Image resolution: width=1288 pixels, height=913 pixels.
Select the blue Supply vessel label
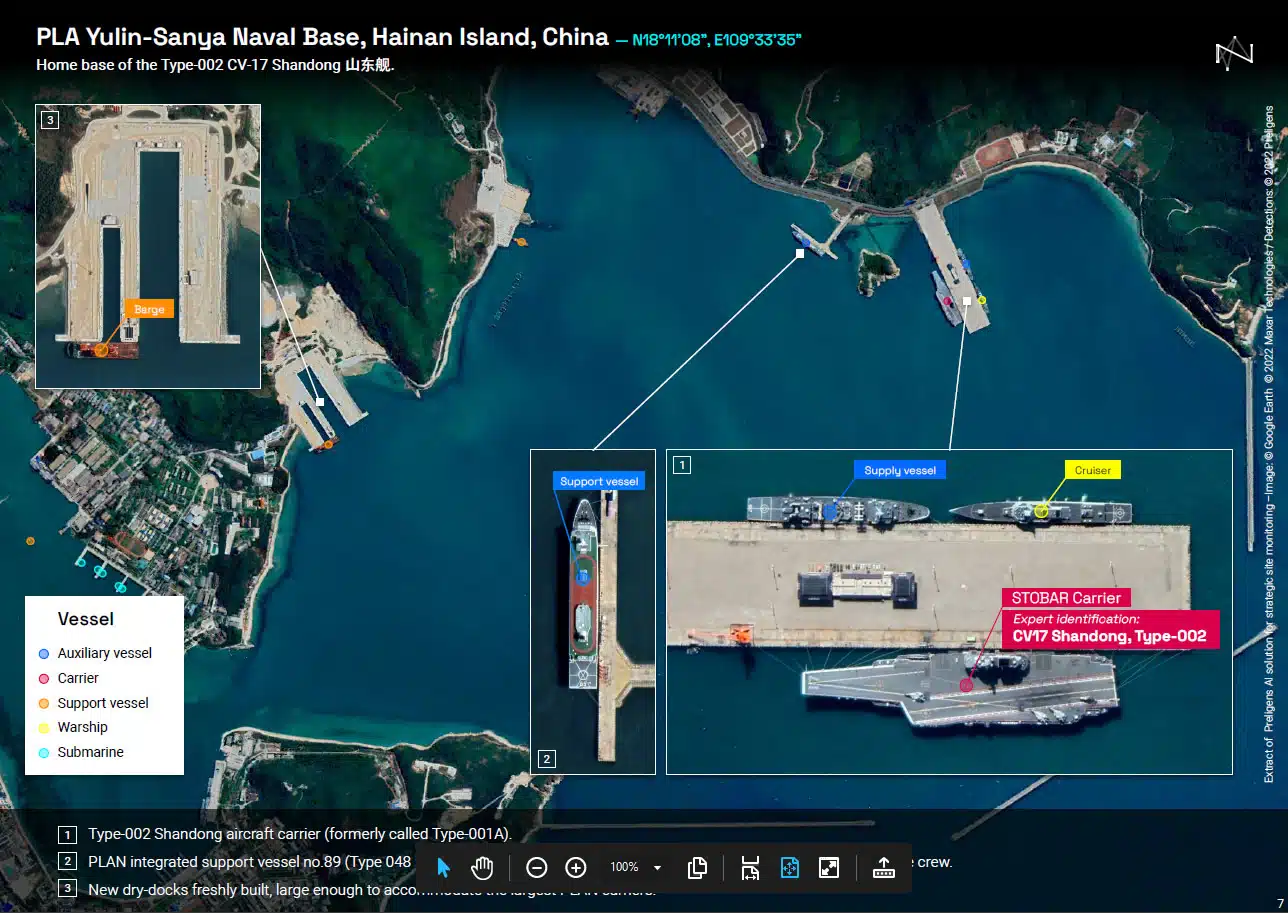click(899, 470)
